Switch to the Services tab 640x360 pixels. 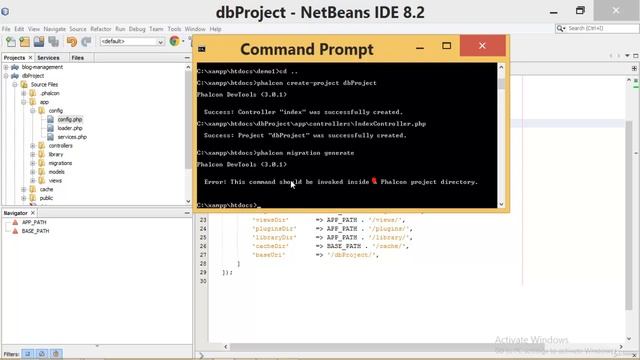[48, 58]
